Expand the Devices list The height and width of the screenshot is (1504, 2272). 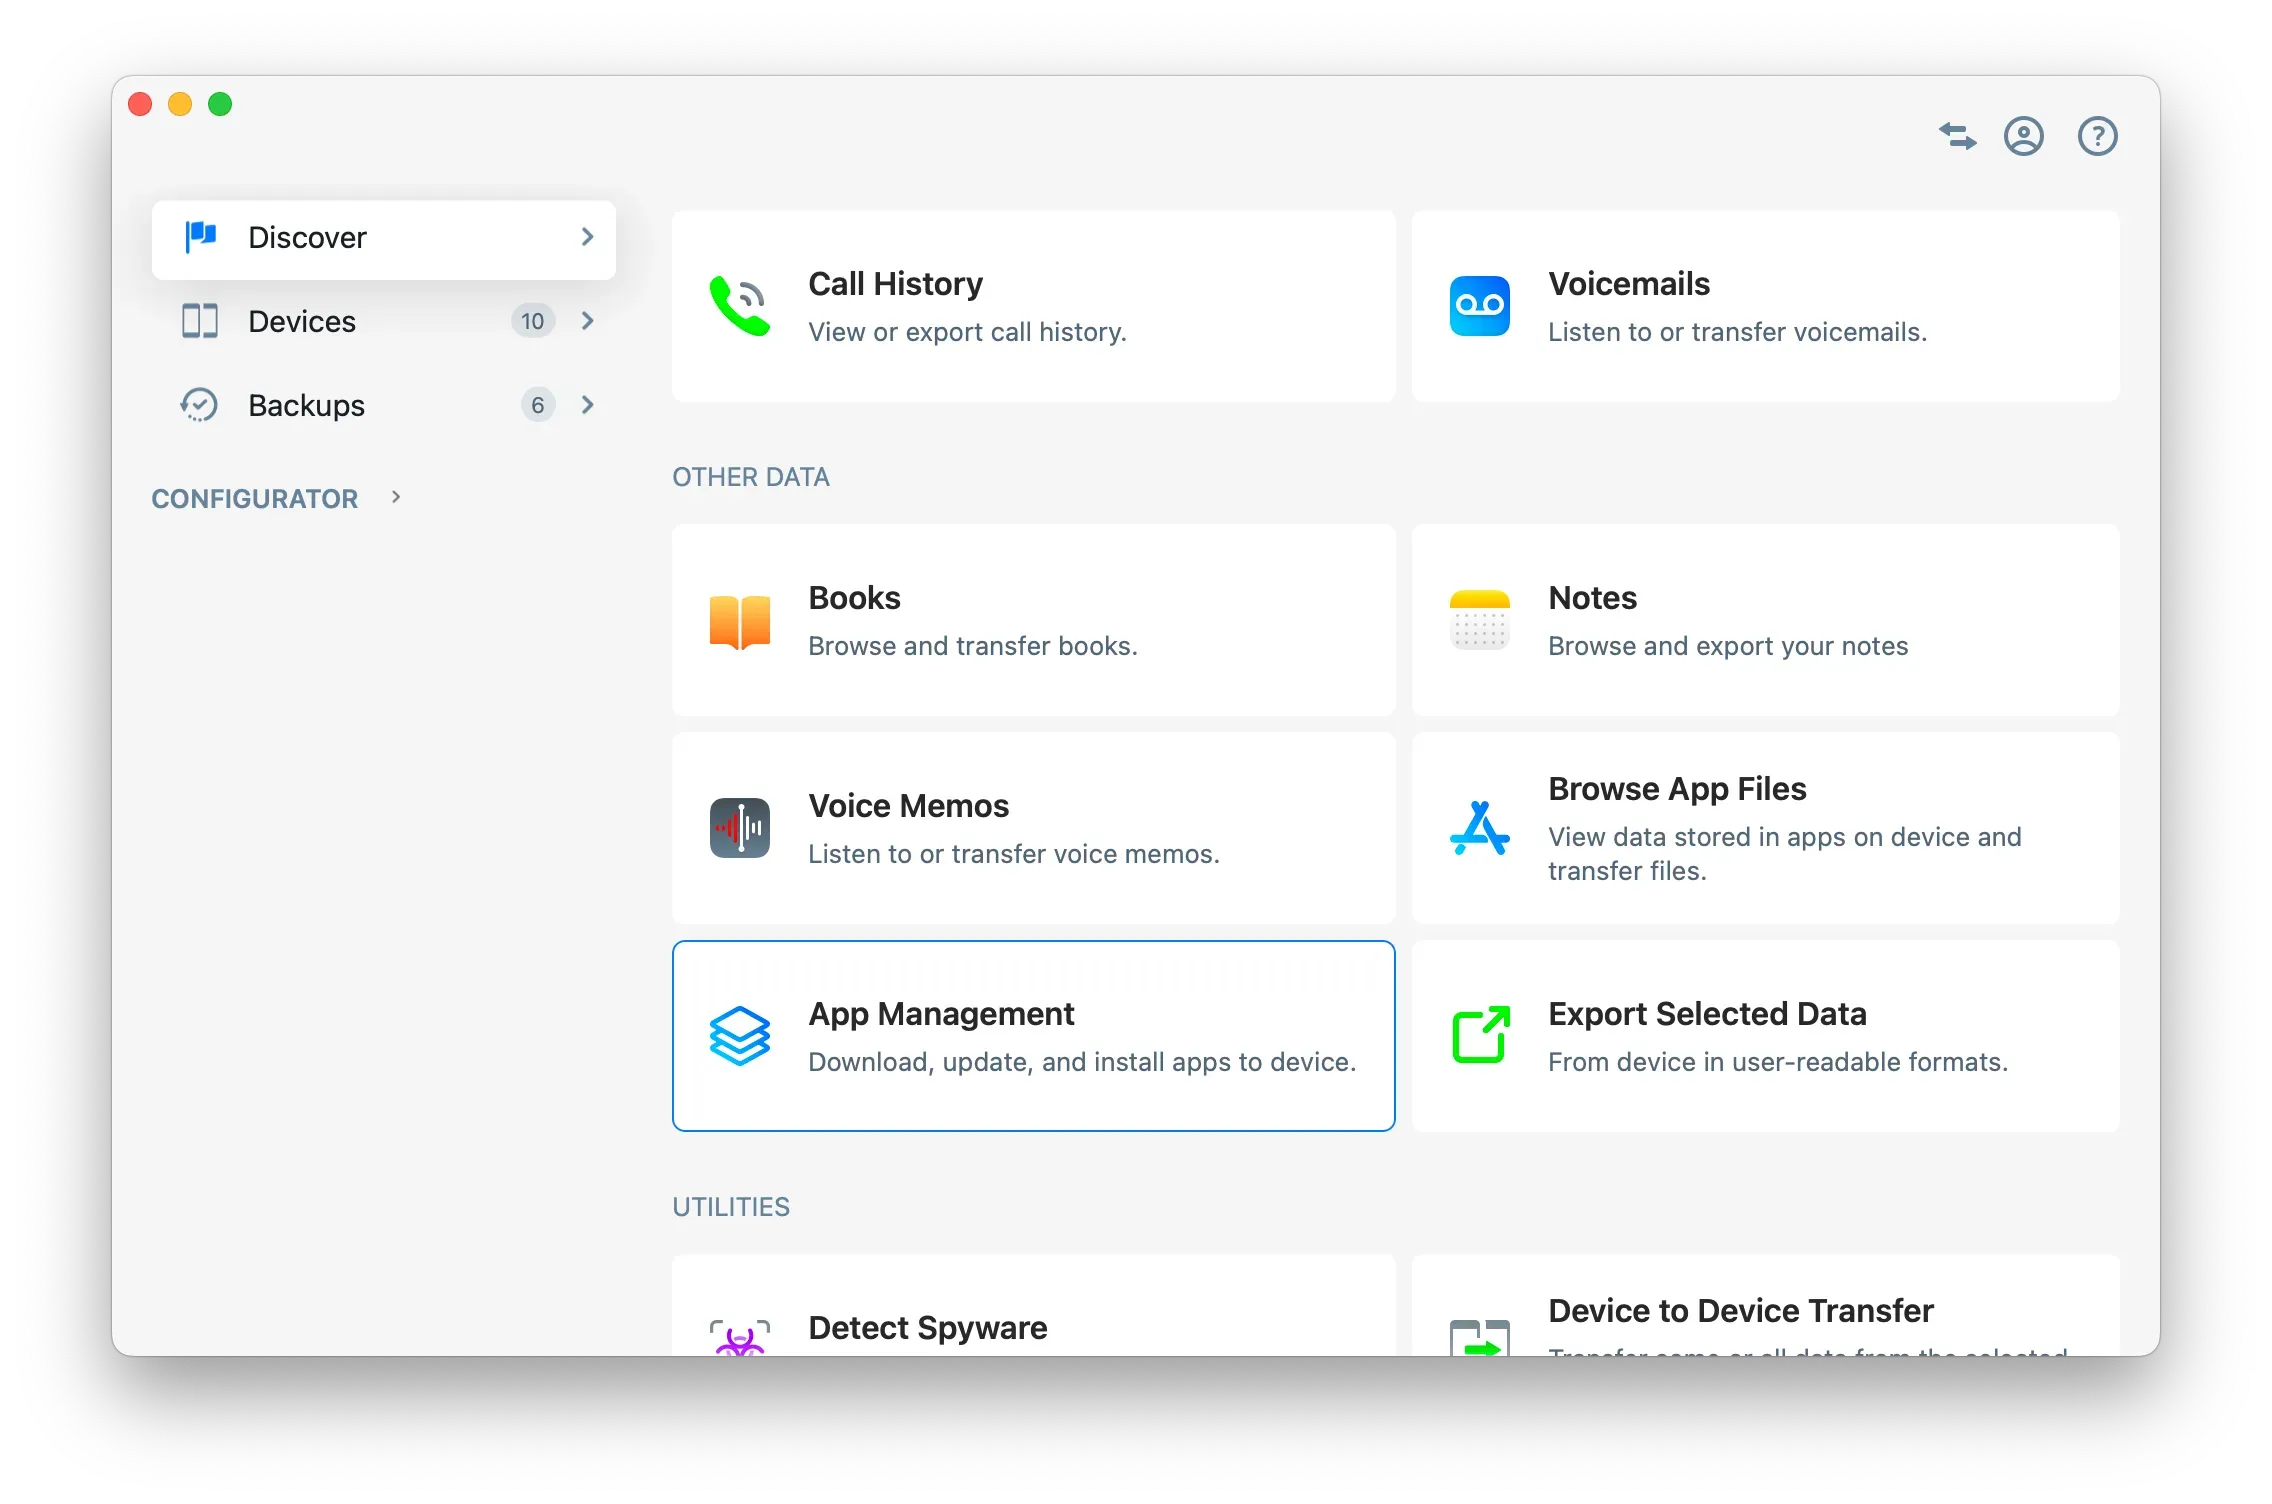tap(587, 321)
